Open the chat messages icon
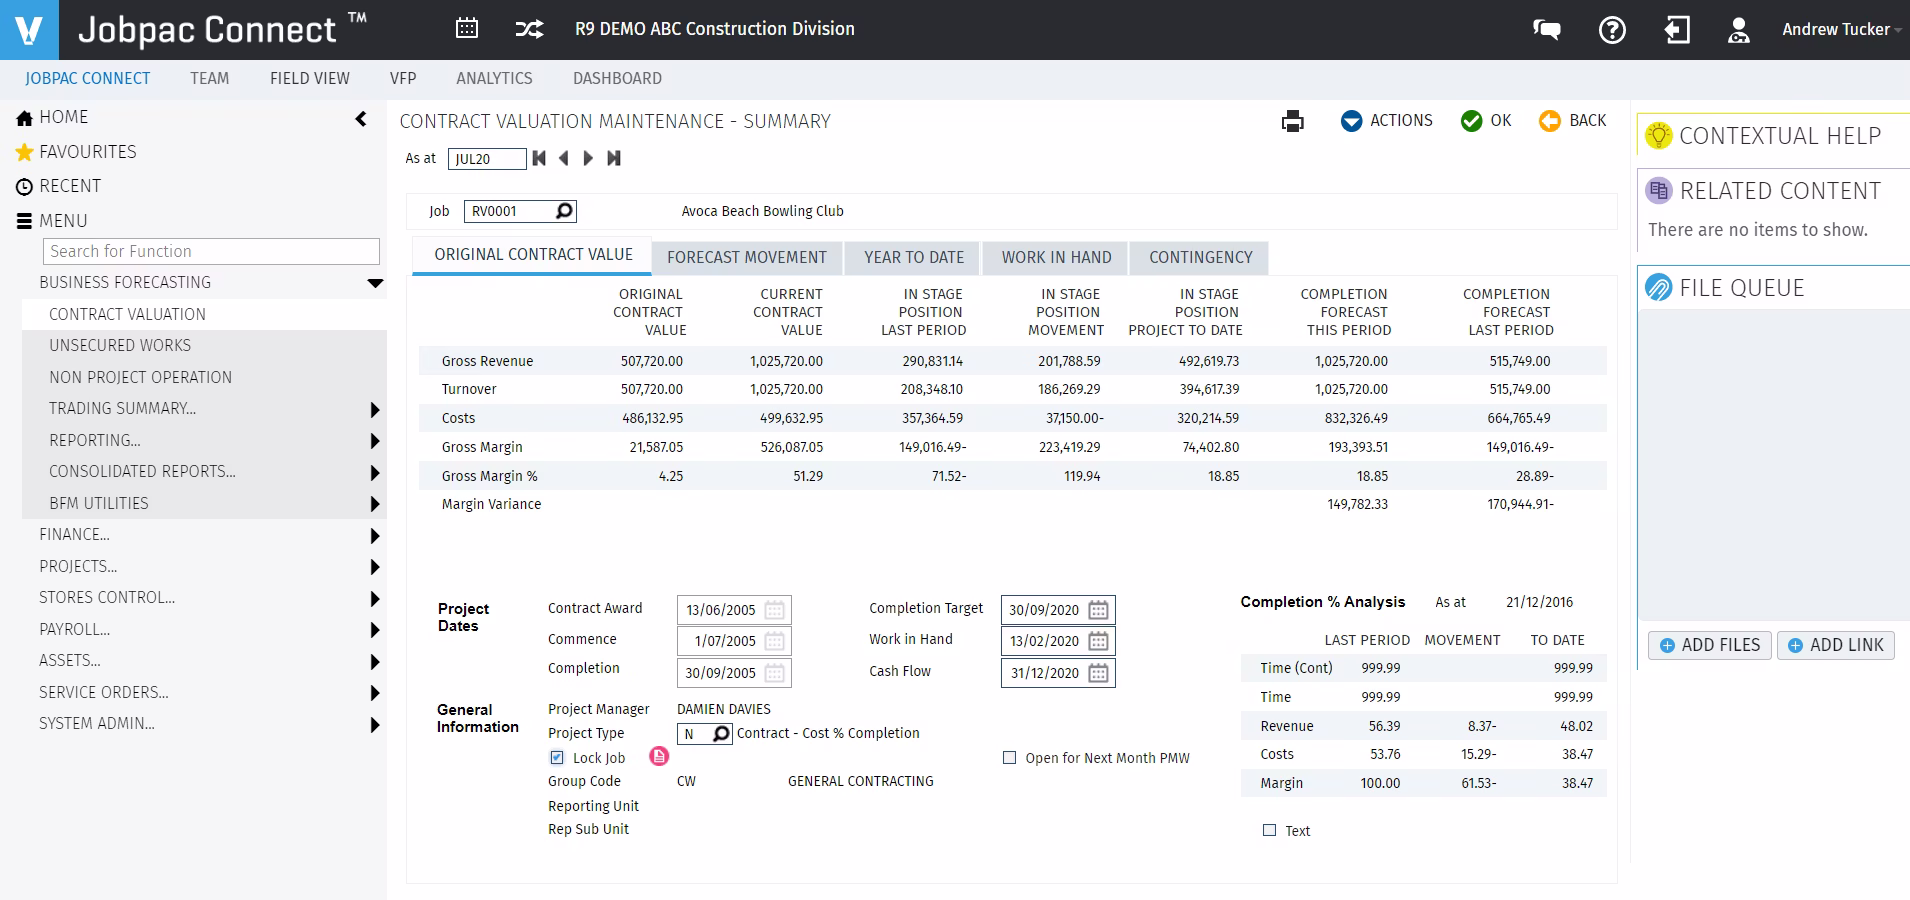Screen dimensions: 1910x900 (x=1546, y=30)
